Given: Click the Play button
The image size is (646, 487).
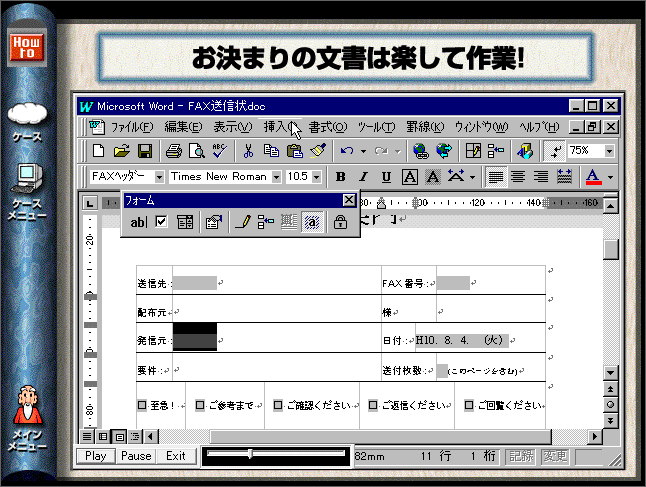Looking at the screenshot, I should (96, 456).
